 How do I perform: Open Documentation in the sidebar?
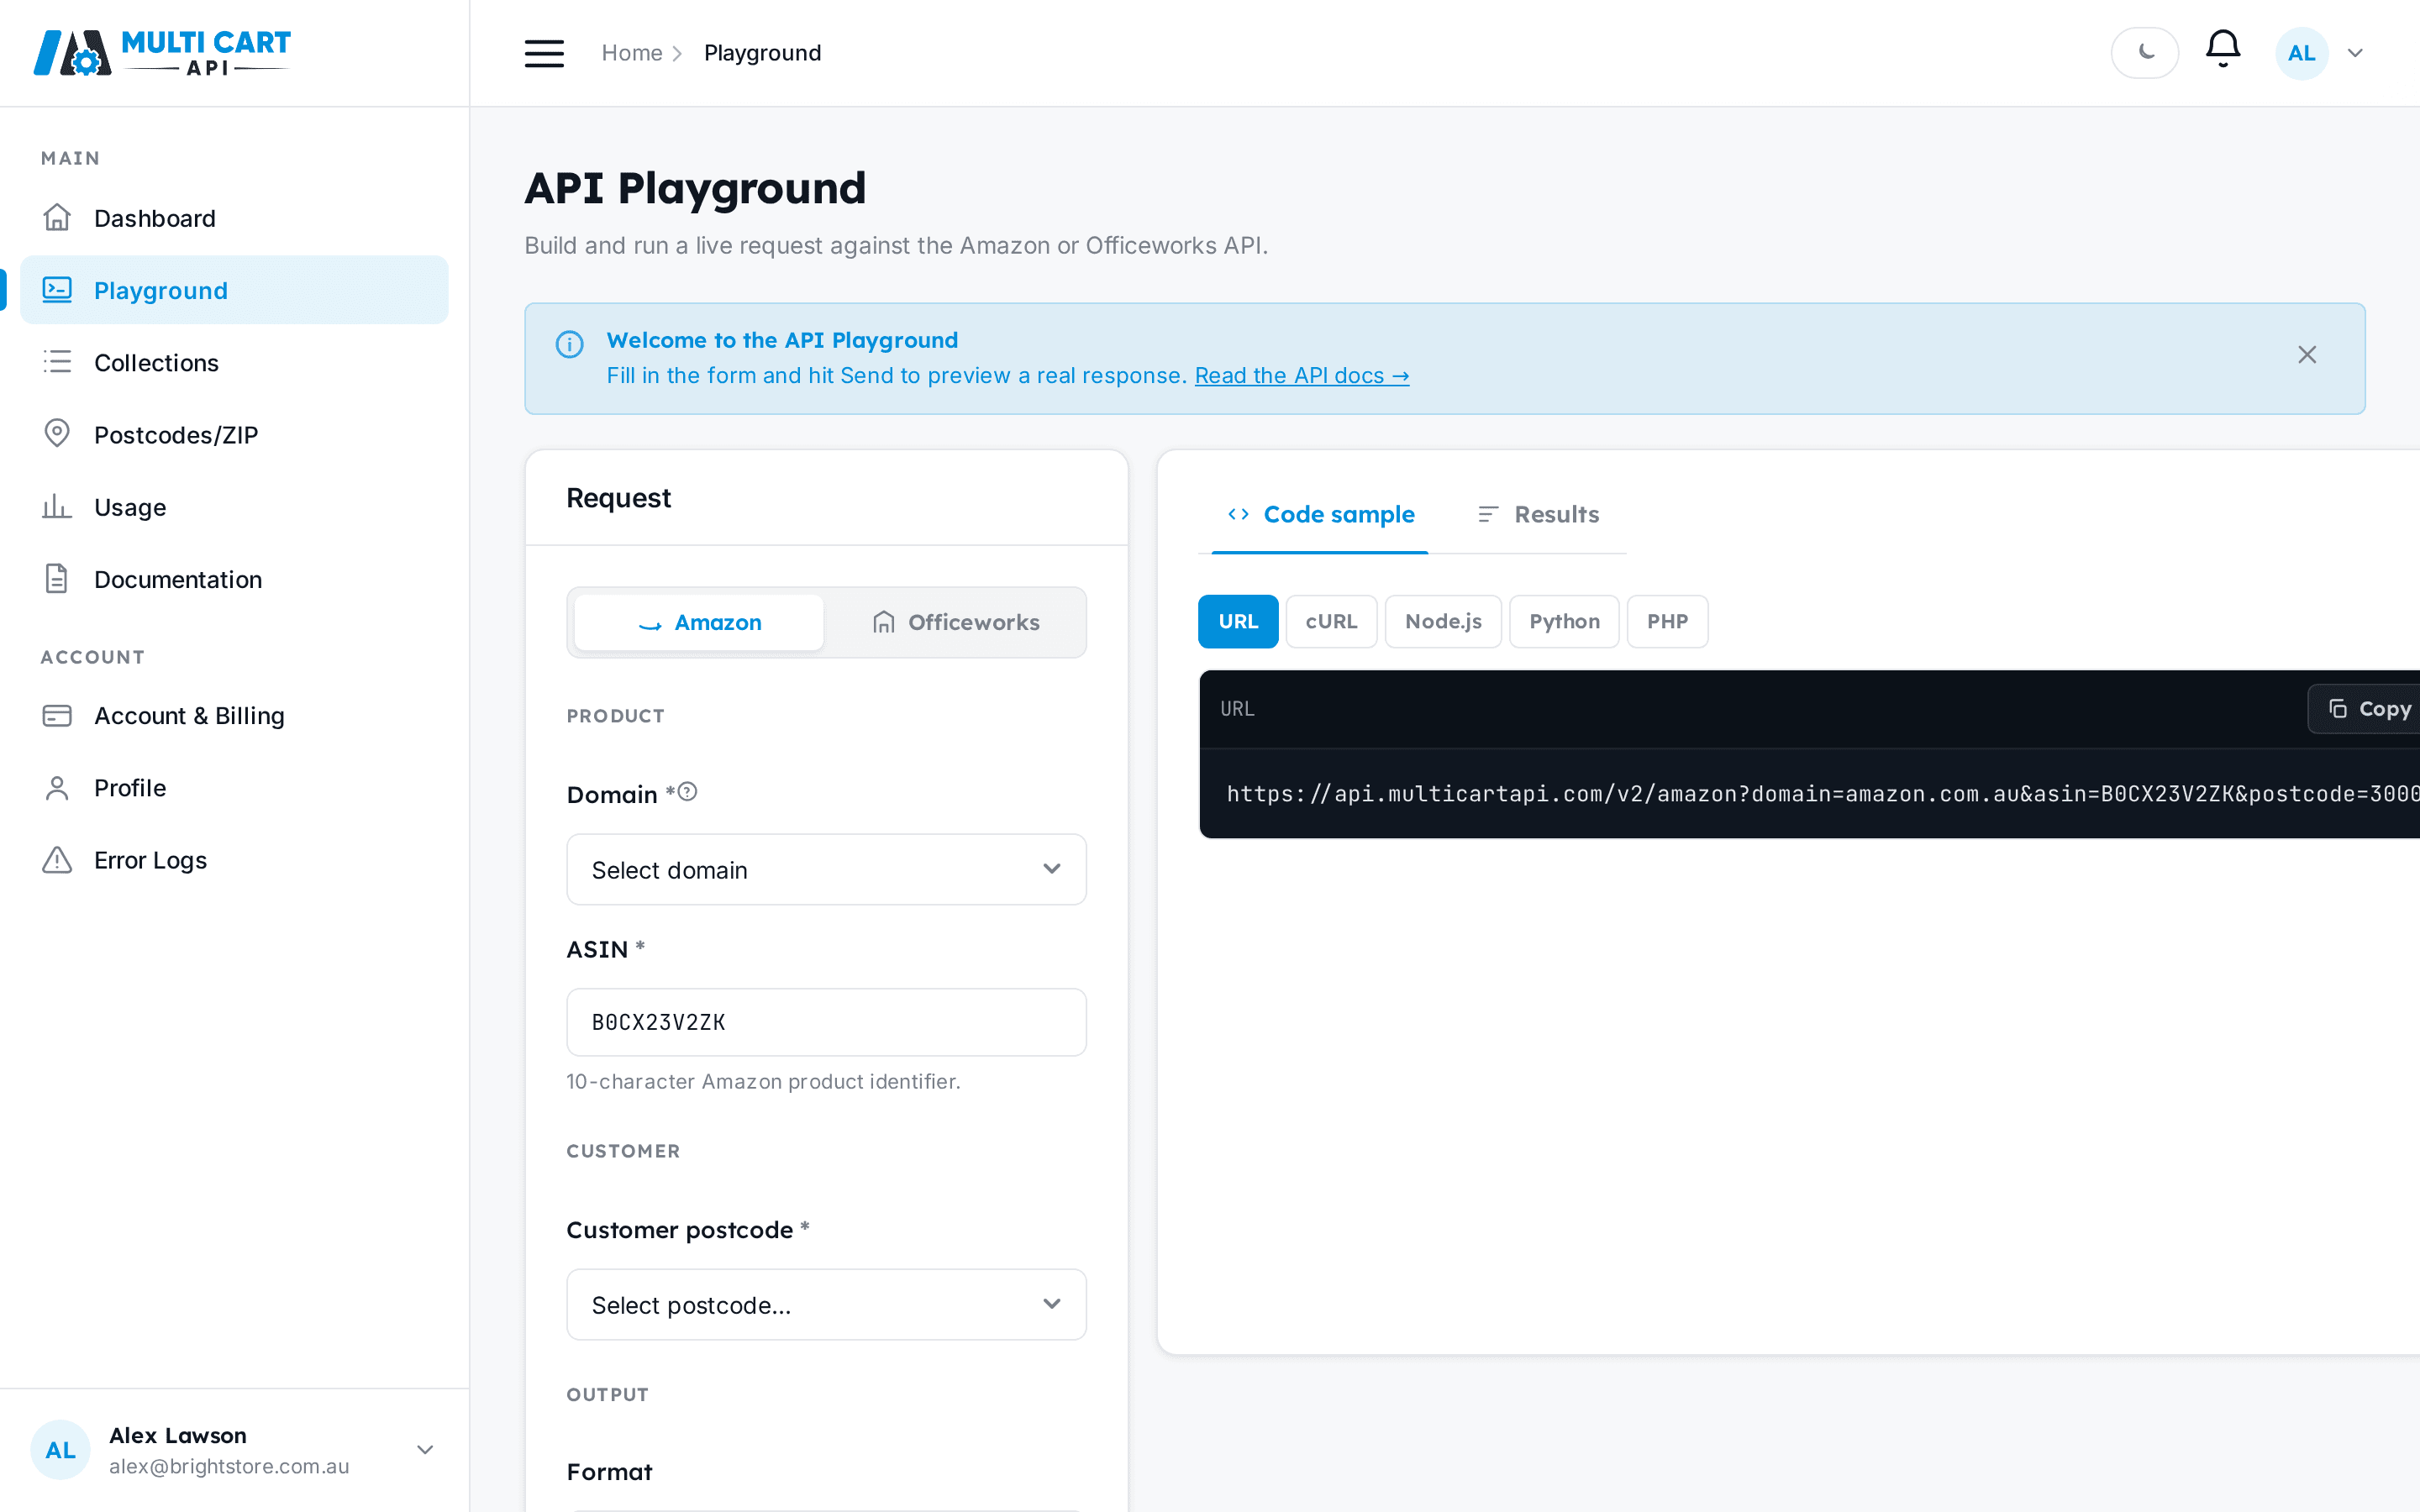[x=234, y=579]
